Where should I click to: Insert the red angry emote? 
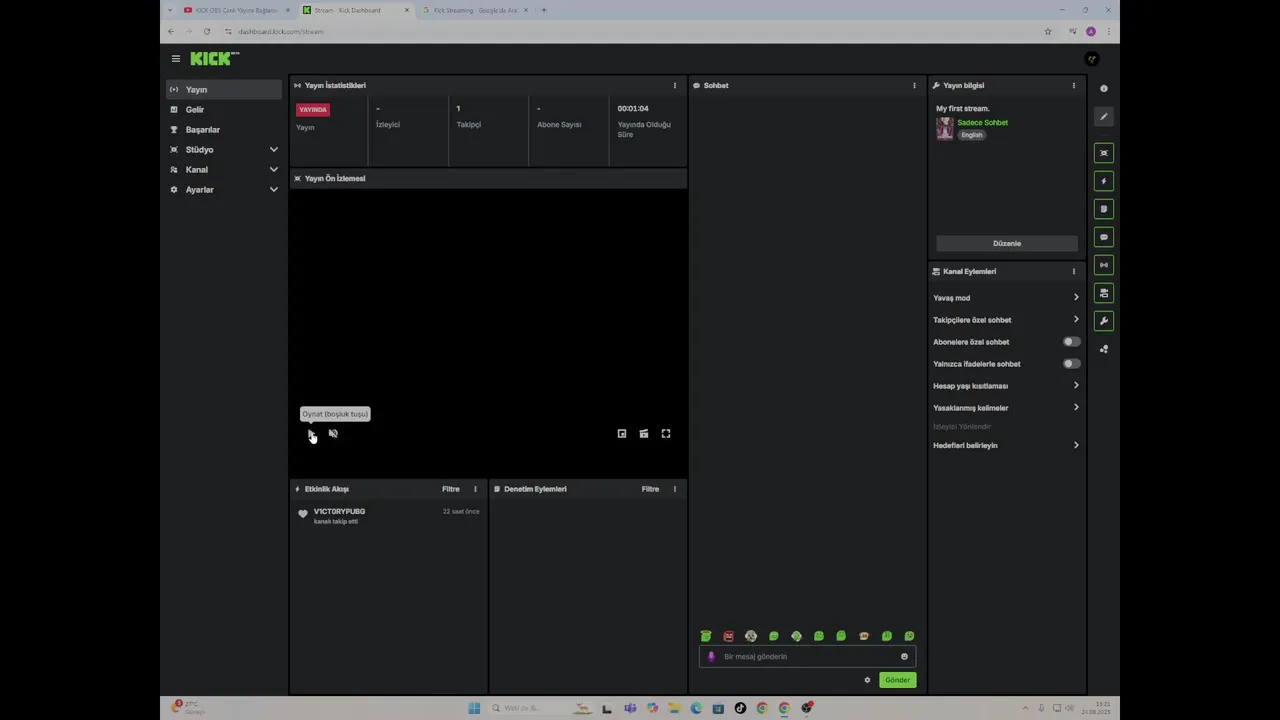728,636
